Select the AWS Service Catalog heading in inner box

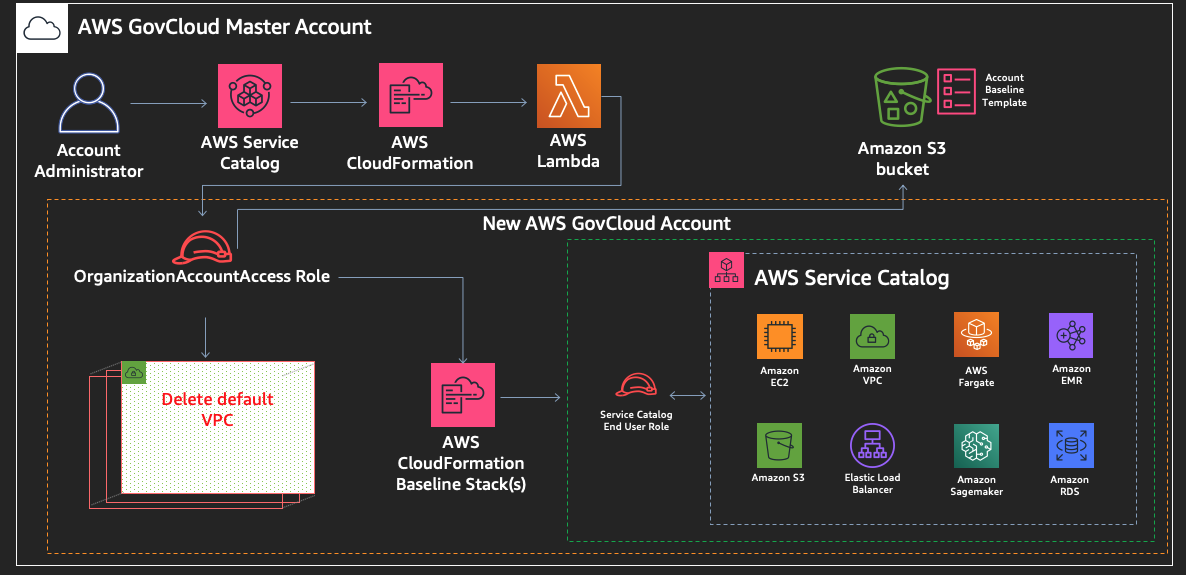point(852,278)
